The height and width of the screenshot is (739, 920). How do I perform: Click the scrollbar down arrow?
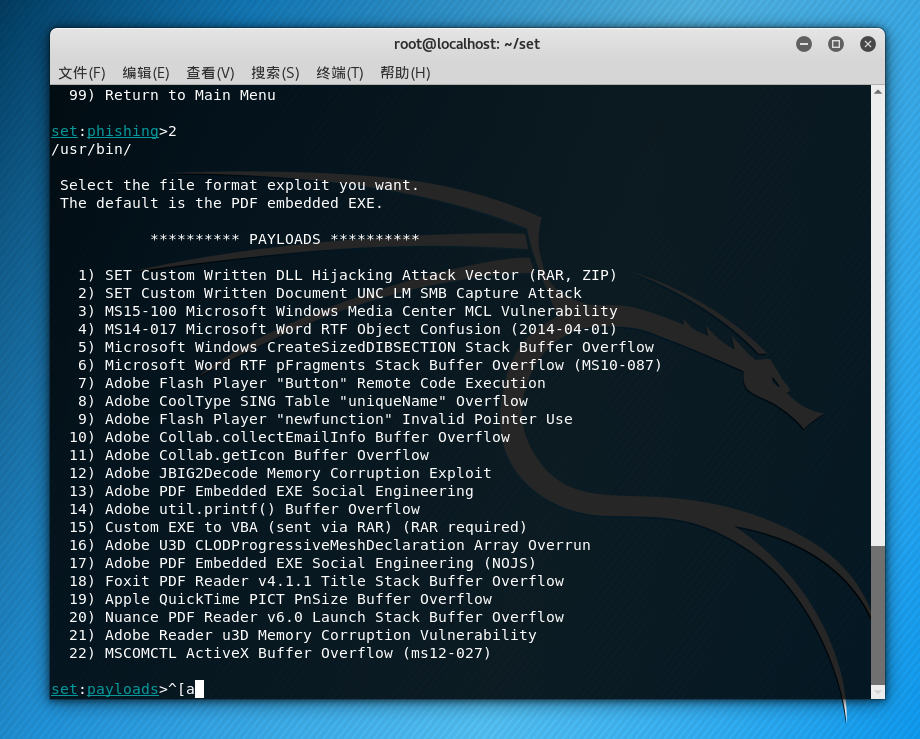[878, 692]
